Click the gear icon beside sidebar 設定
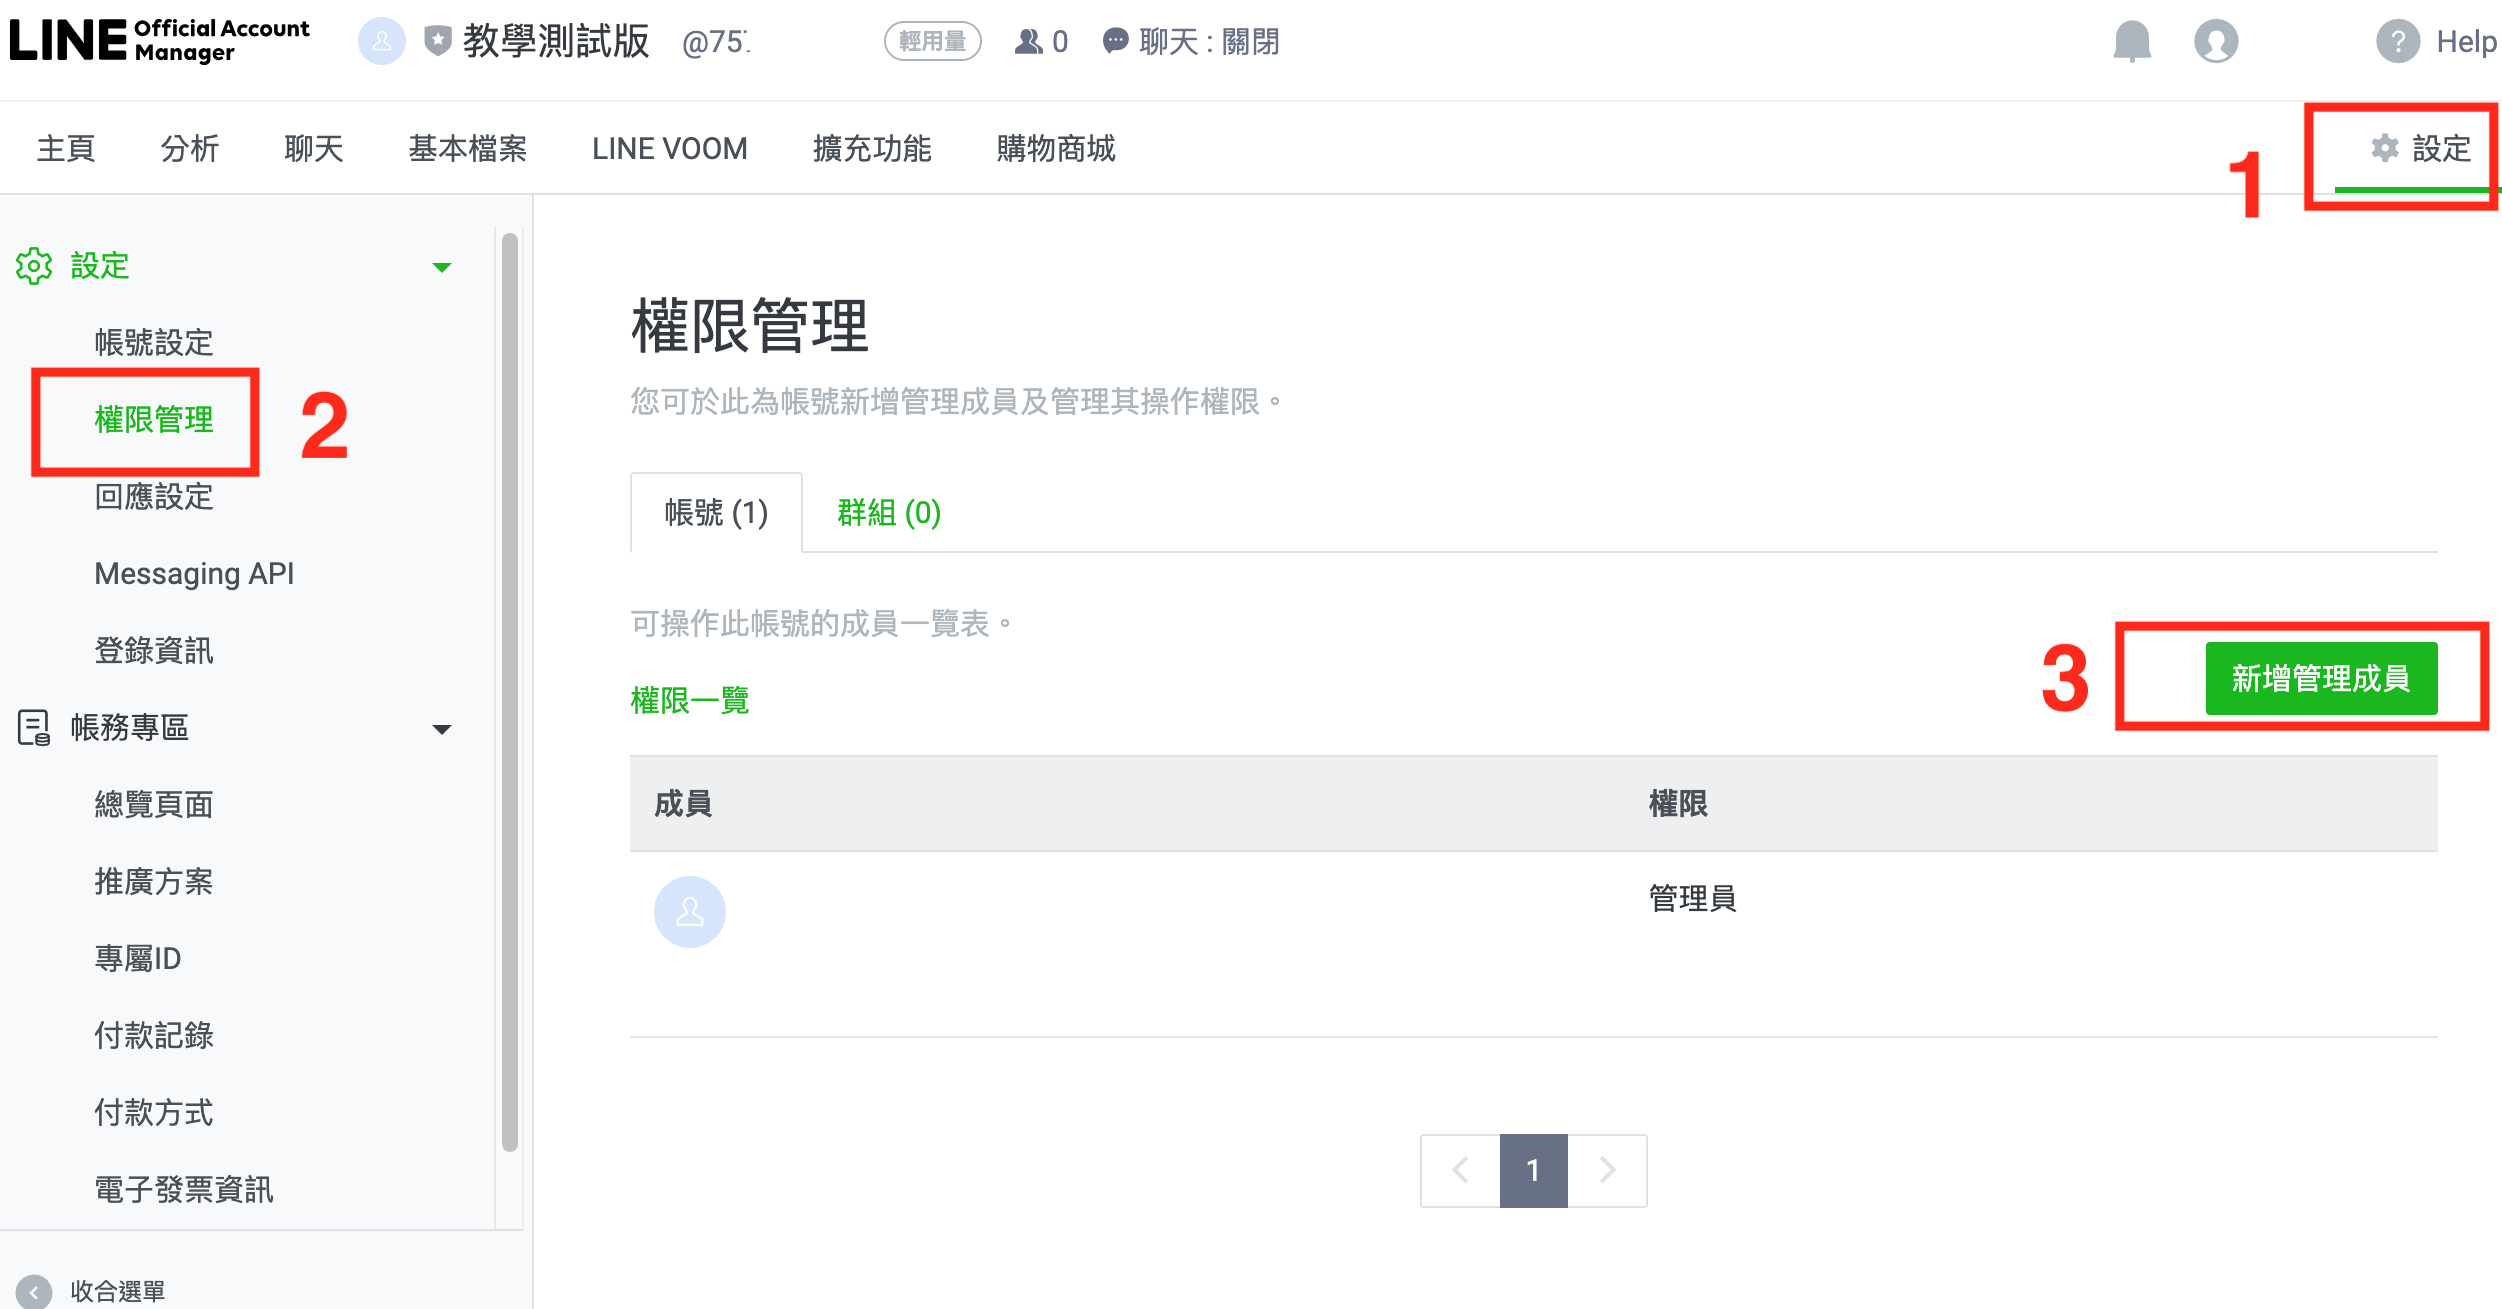Image resolution: width=2502 pixels, height=1309 pixels. point(35,267)
